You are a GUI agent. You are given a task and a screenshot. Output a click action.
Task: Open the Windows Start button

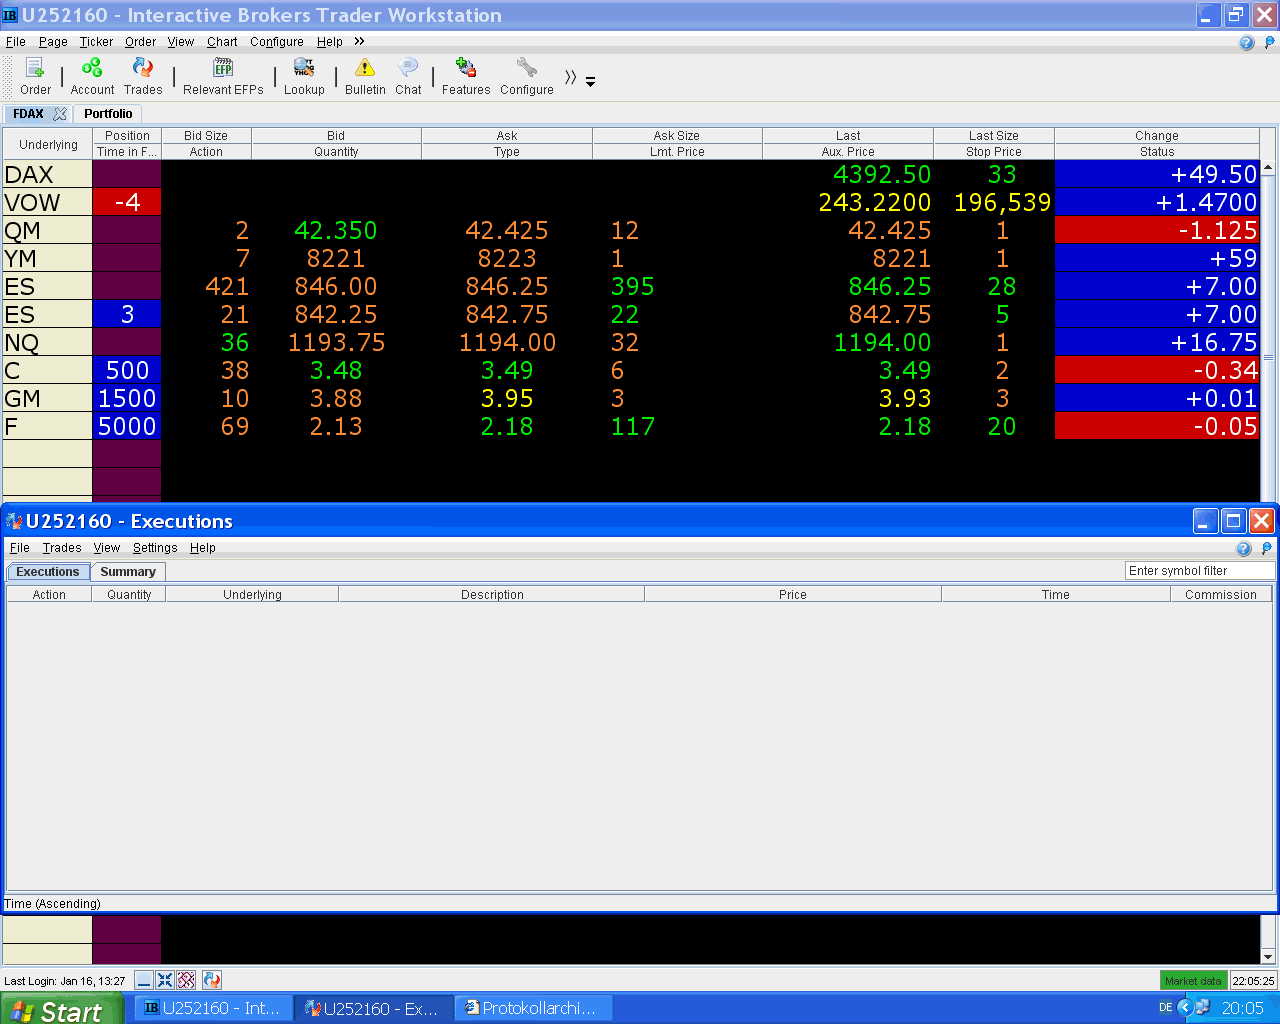click(62, 1009)
